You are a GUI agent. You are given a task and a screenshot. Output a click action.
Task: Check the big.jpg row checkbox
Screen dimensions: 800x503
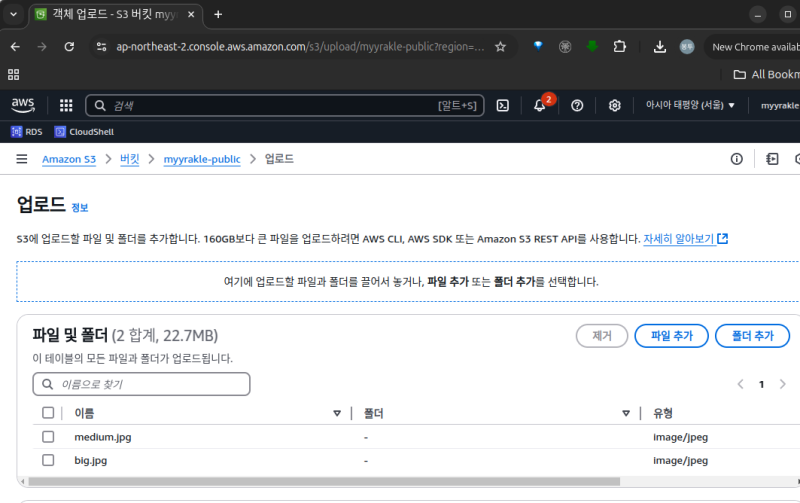(48, 460)
